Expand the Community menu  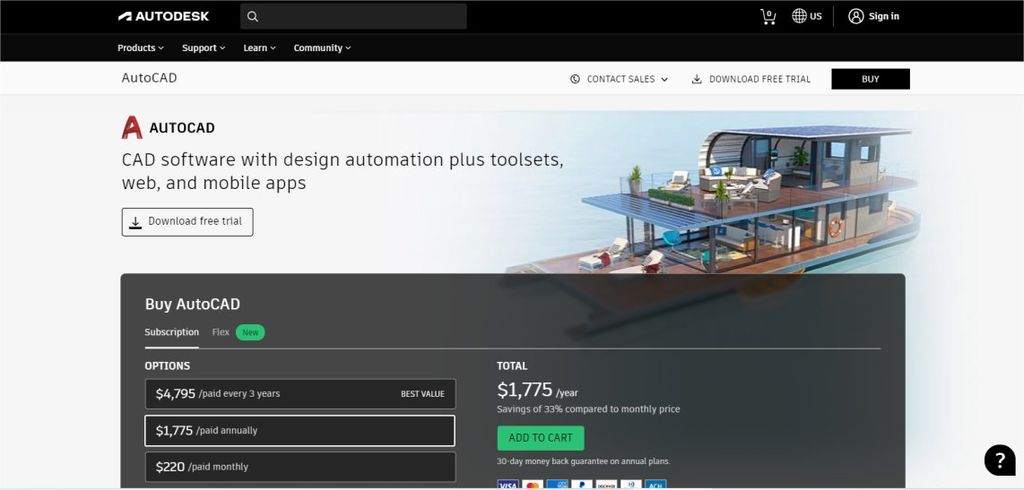322,48
